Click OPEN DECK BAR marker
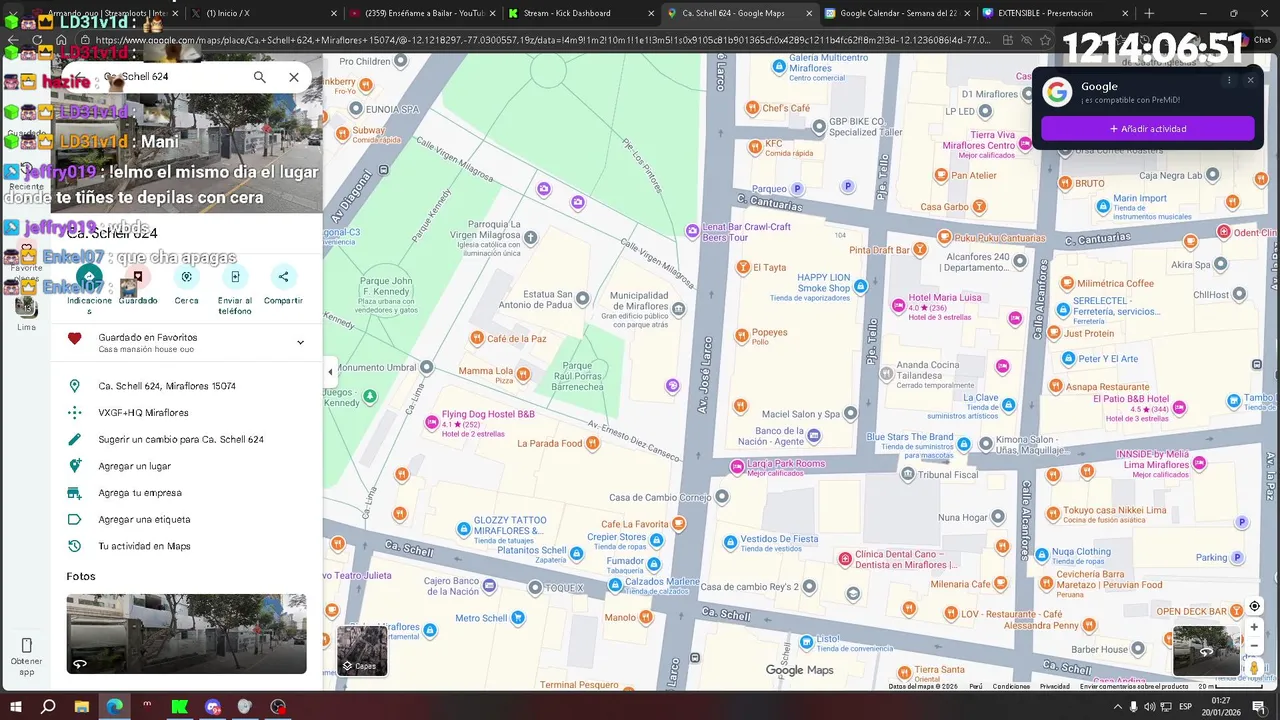The image size is (1280, 720). pos(1239,611)
